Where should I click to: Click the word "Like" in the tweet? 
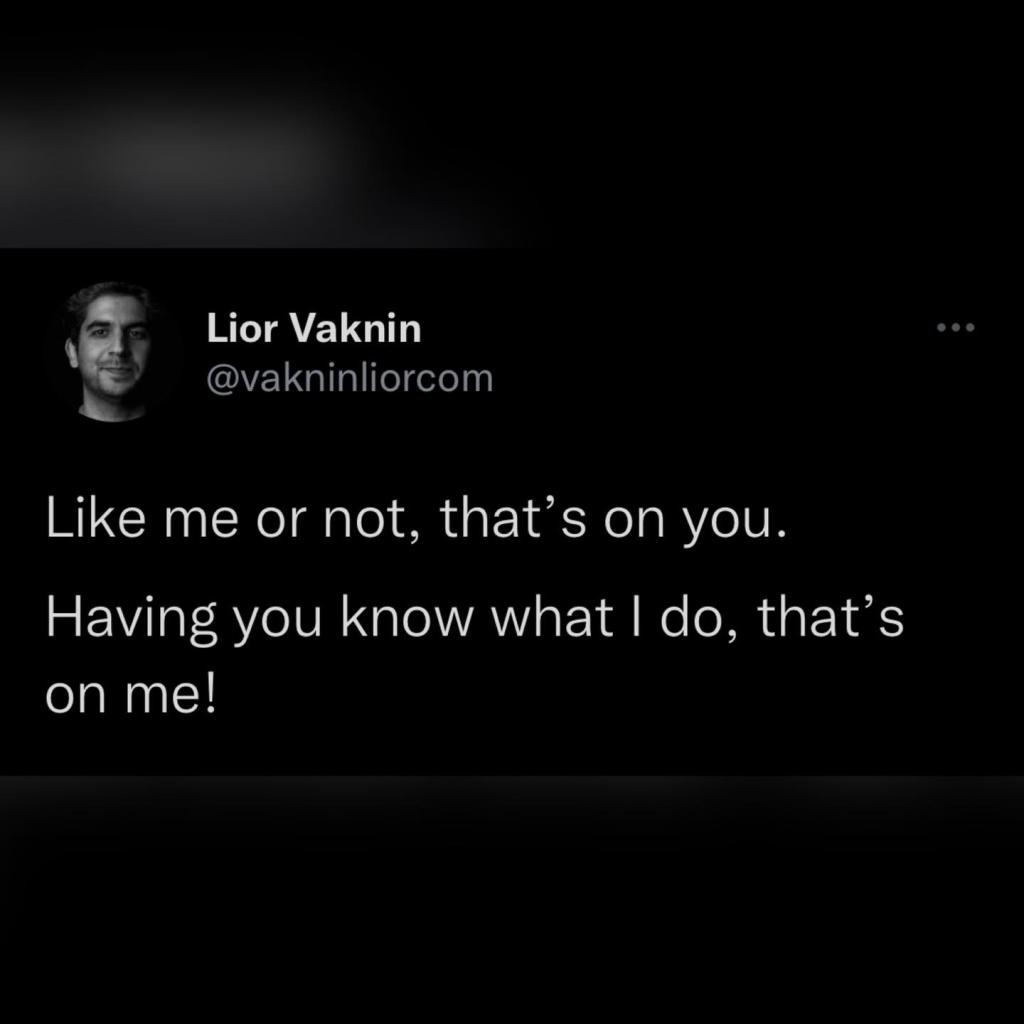95,518
